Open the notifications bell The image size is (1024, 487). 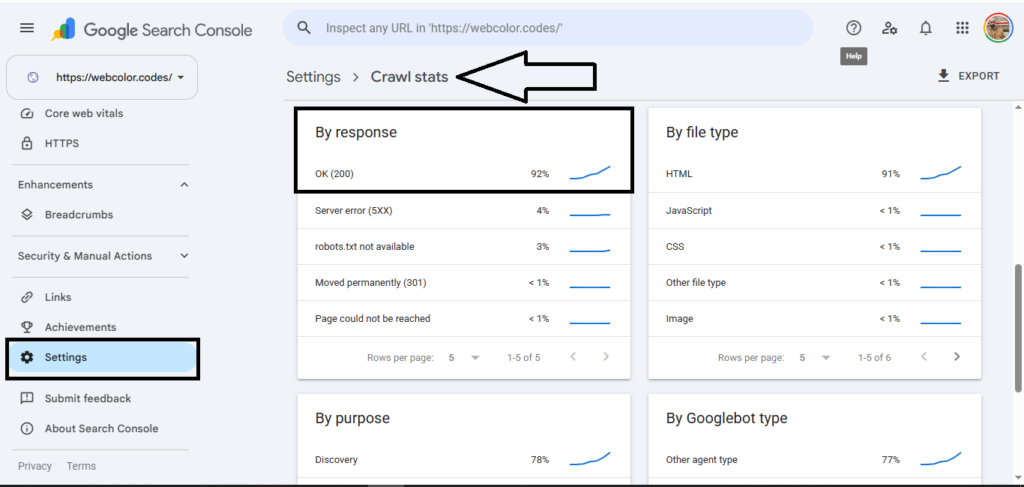click(x=925, y=28)
